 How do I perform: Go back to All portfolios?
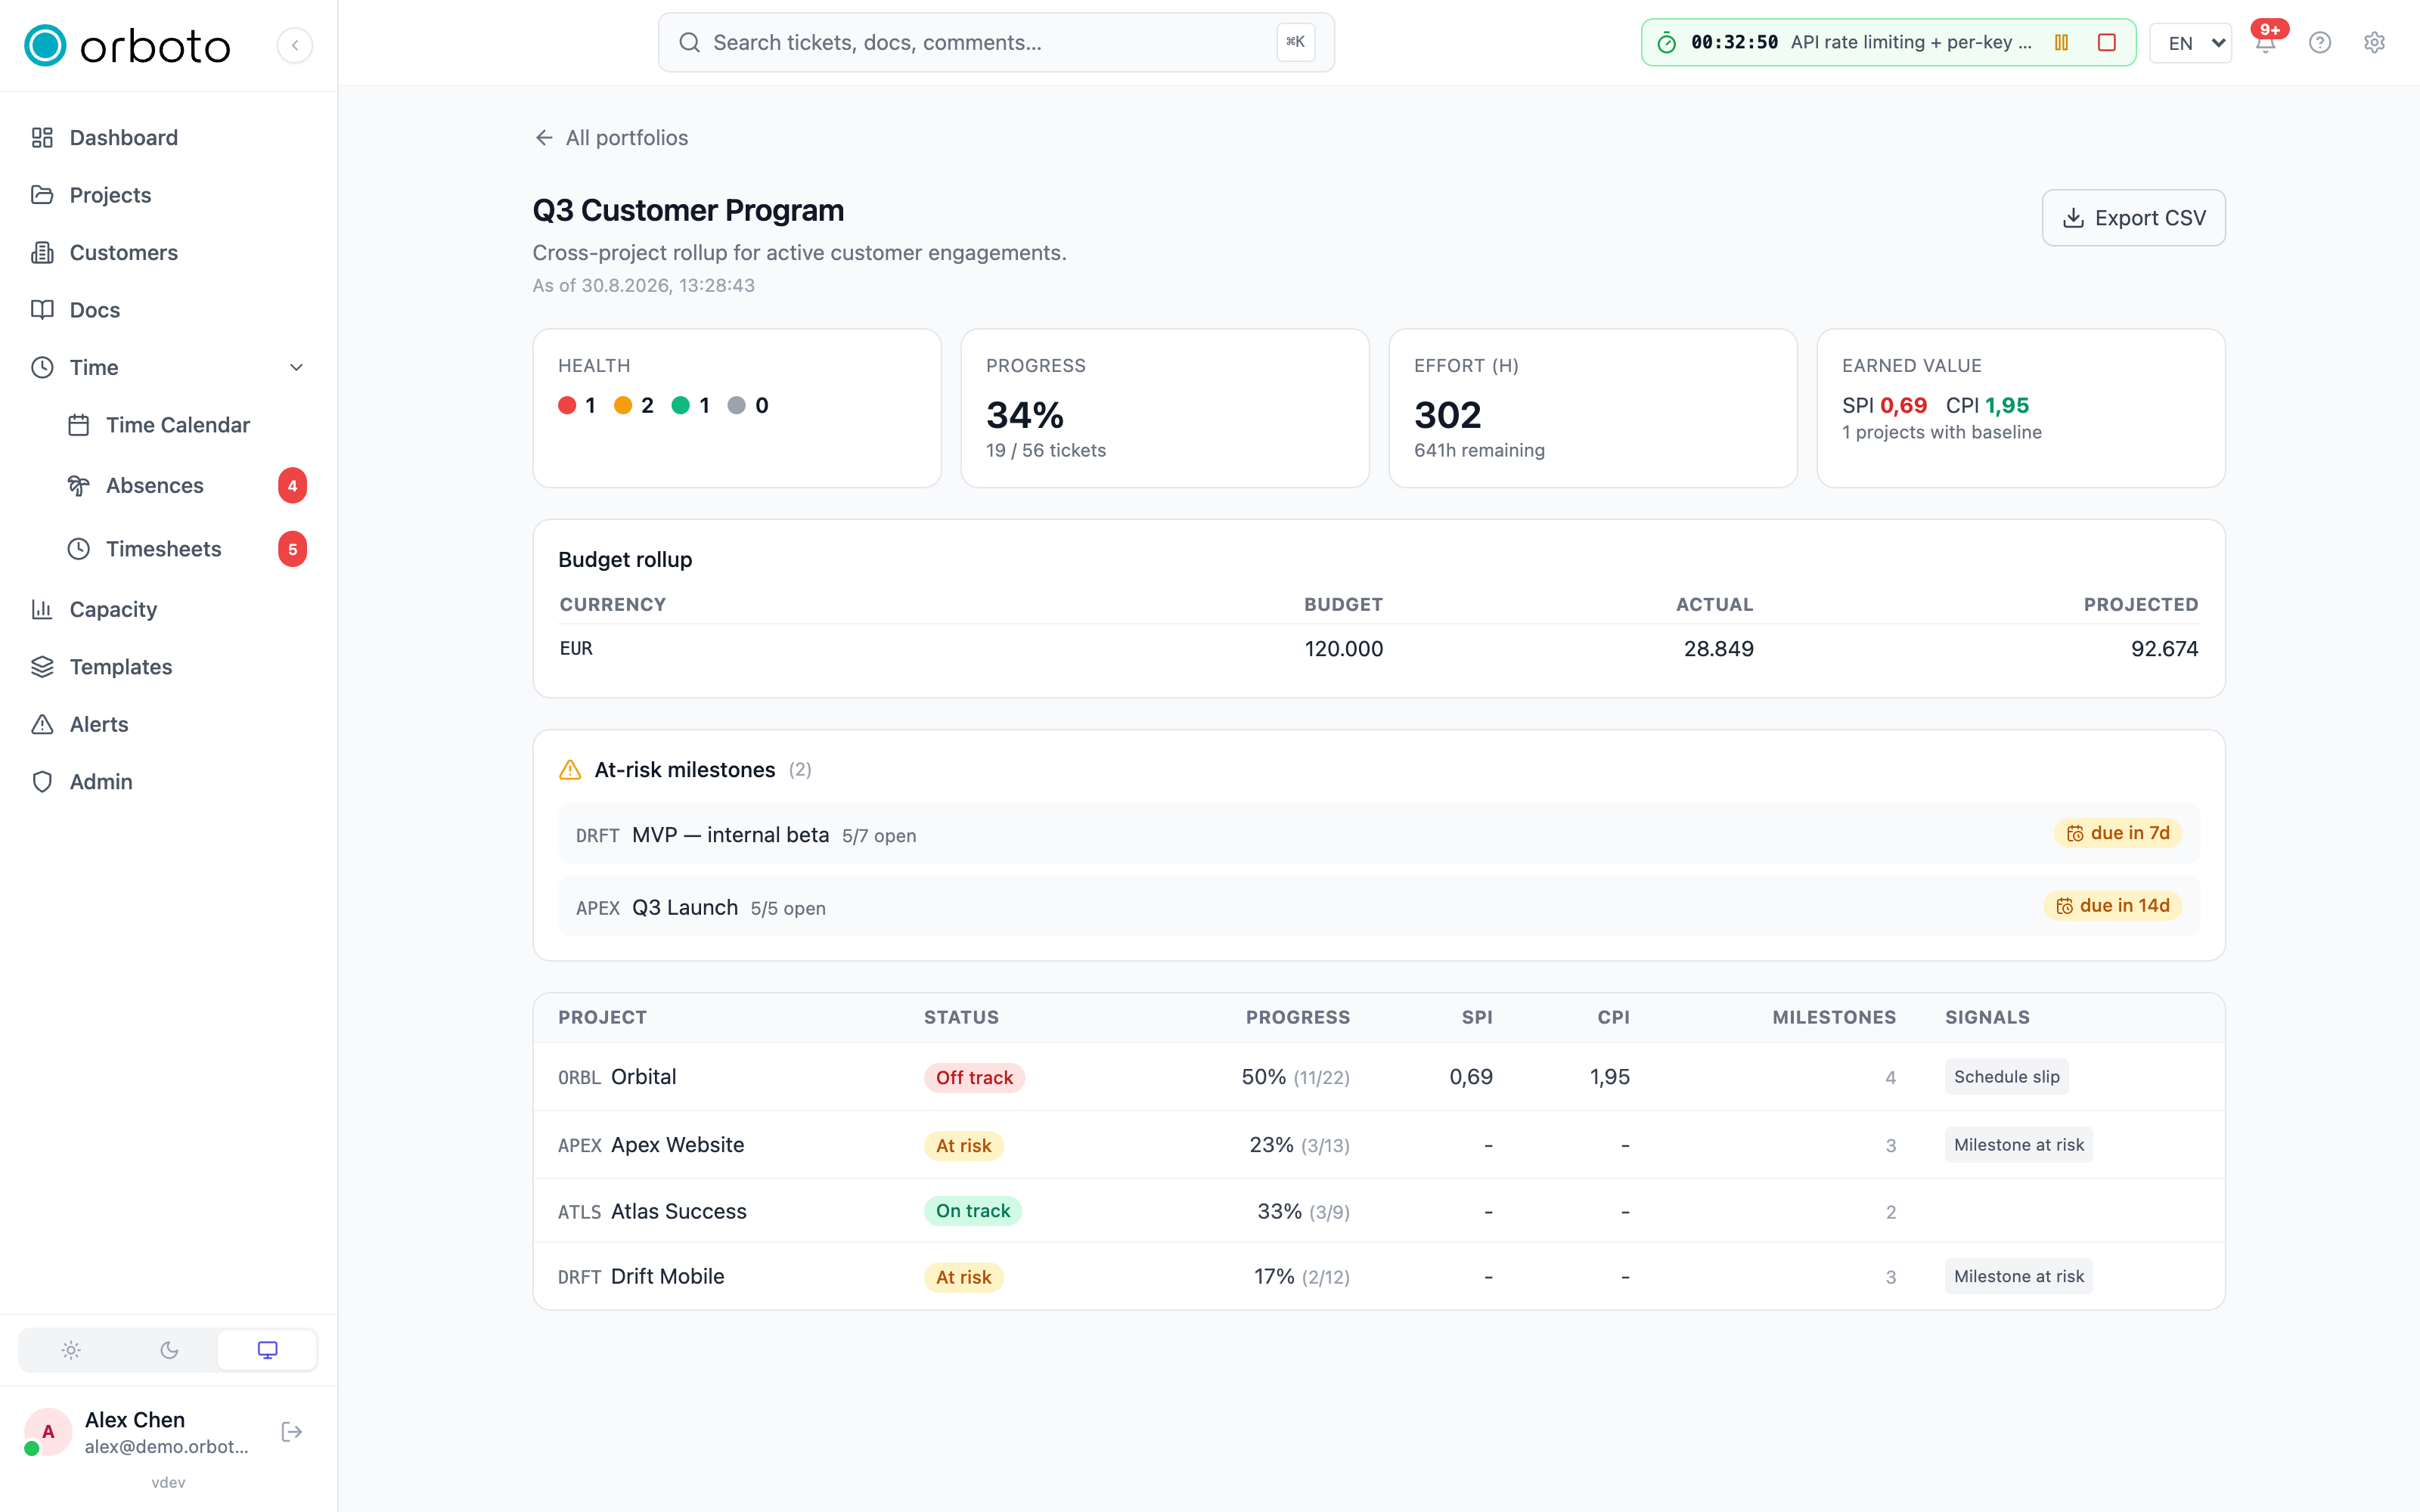point(611,138)
